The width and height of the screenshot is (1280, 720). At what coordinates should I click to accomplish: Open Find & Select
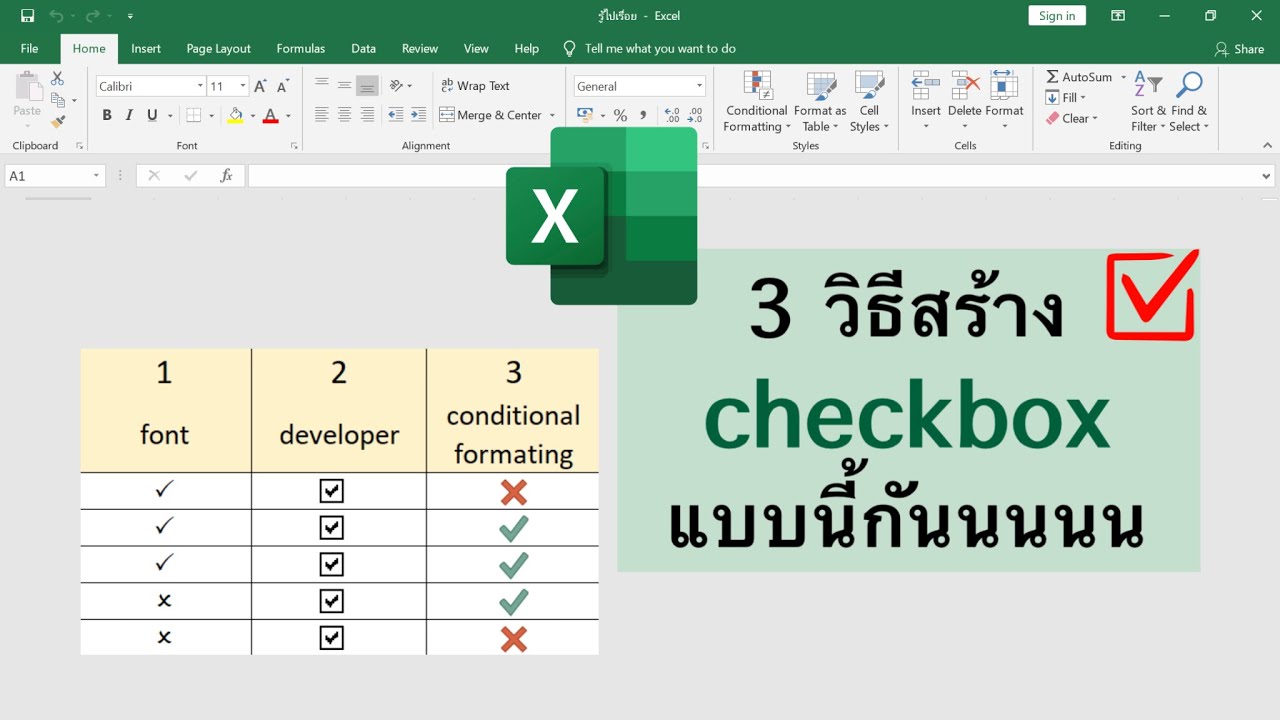[1189, 102]
